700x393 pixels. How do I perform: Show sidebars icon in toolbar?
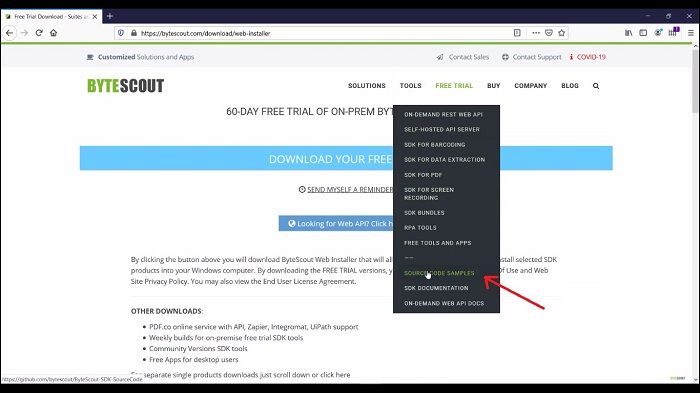coord(643,33)
